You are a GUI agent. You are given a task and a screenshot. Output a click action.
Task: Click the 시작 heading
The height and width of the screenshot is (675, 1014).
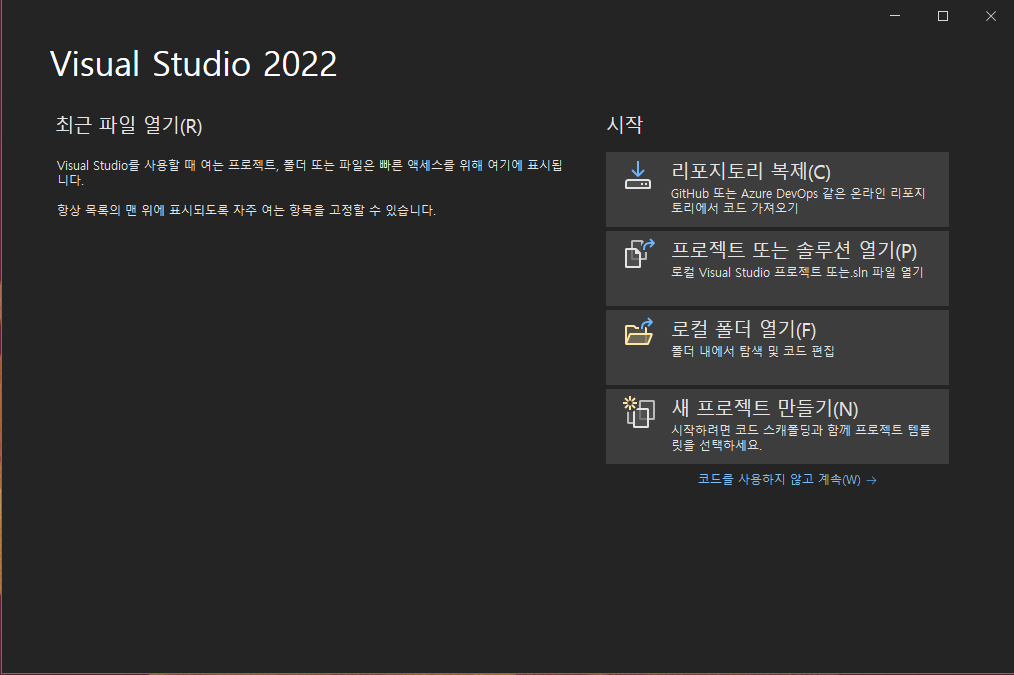(624, 124)
